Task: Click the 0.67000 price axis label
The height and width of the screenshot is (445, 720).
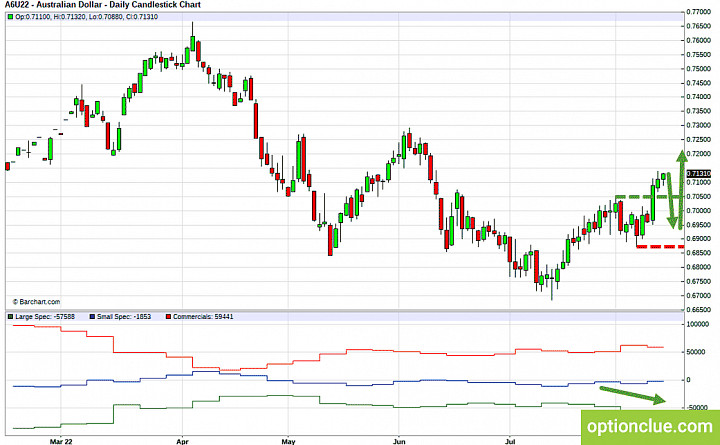Action: pos(699,295)
